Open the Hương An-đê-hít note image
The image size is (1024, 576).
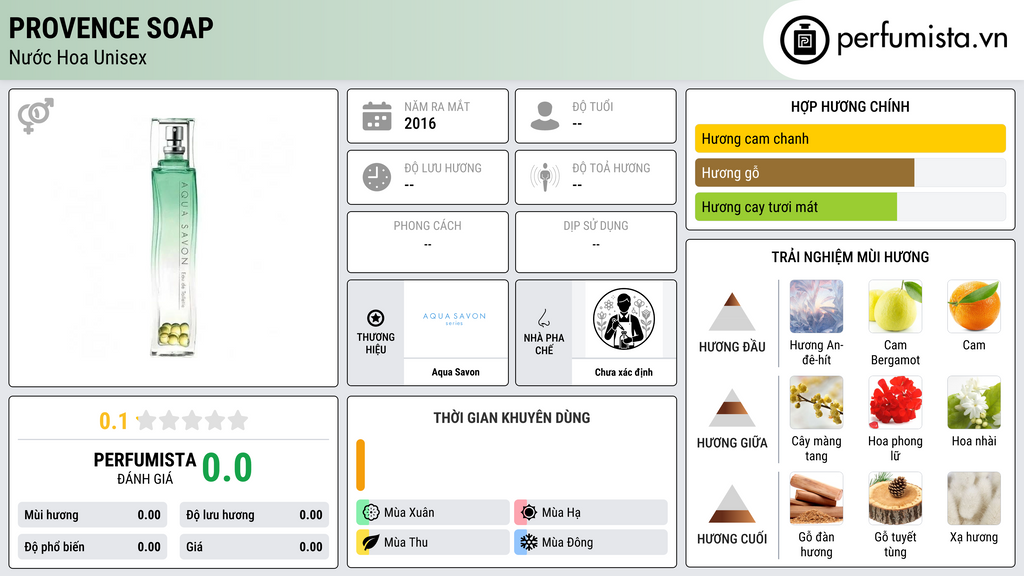point(816,307)
